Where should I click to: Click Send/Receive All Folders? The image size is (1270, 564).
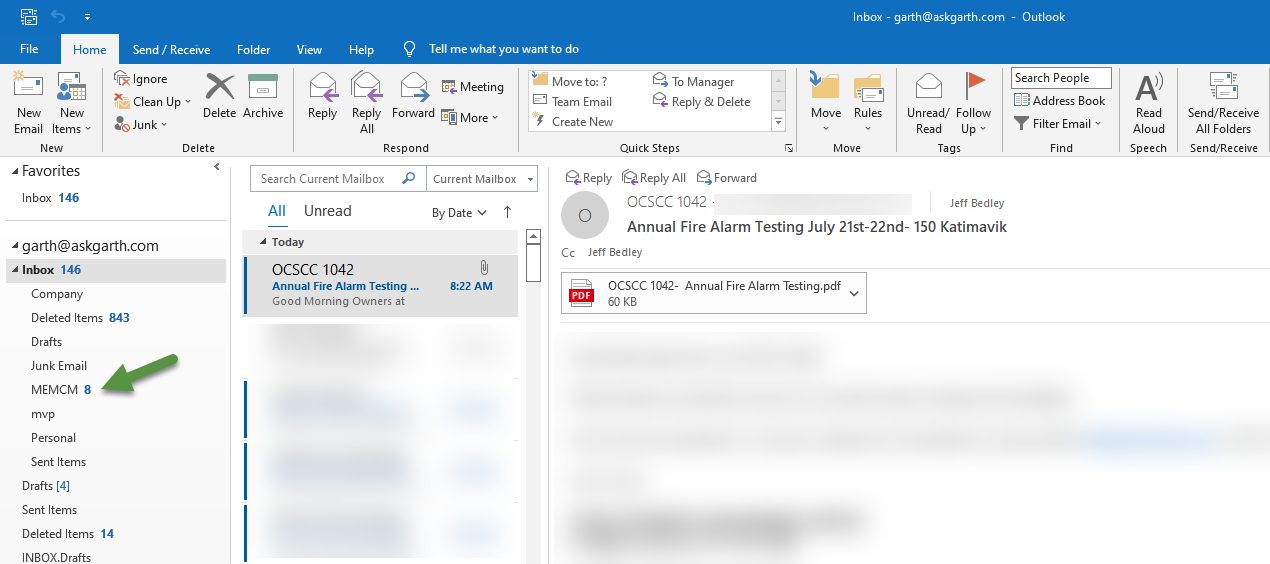click(x=1223, y=103)
